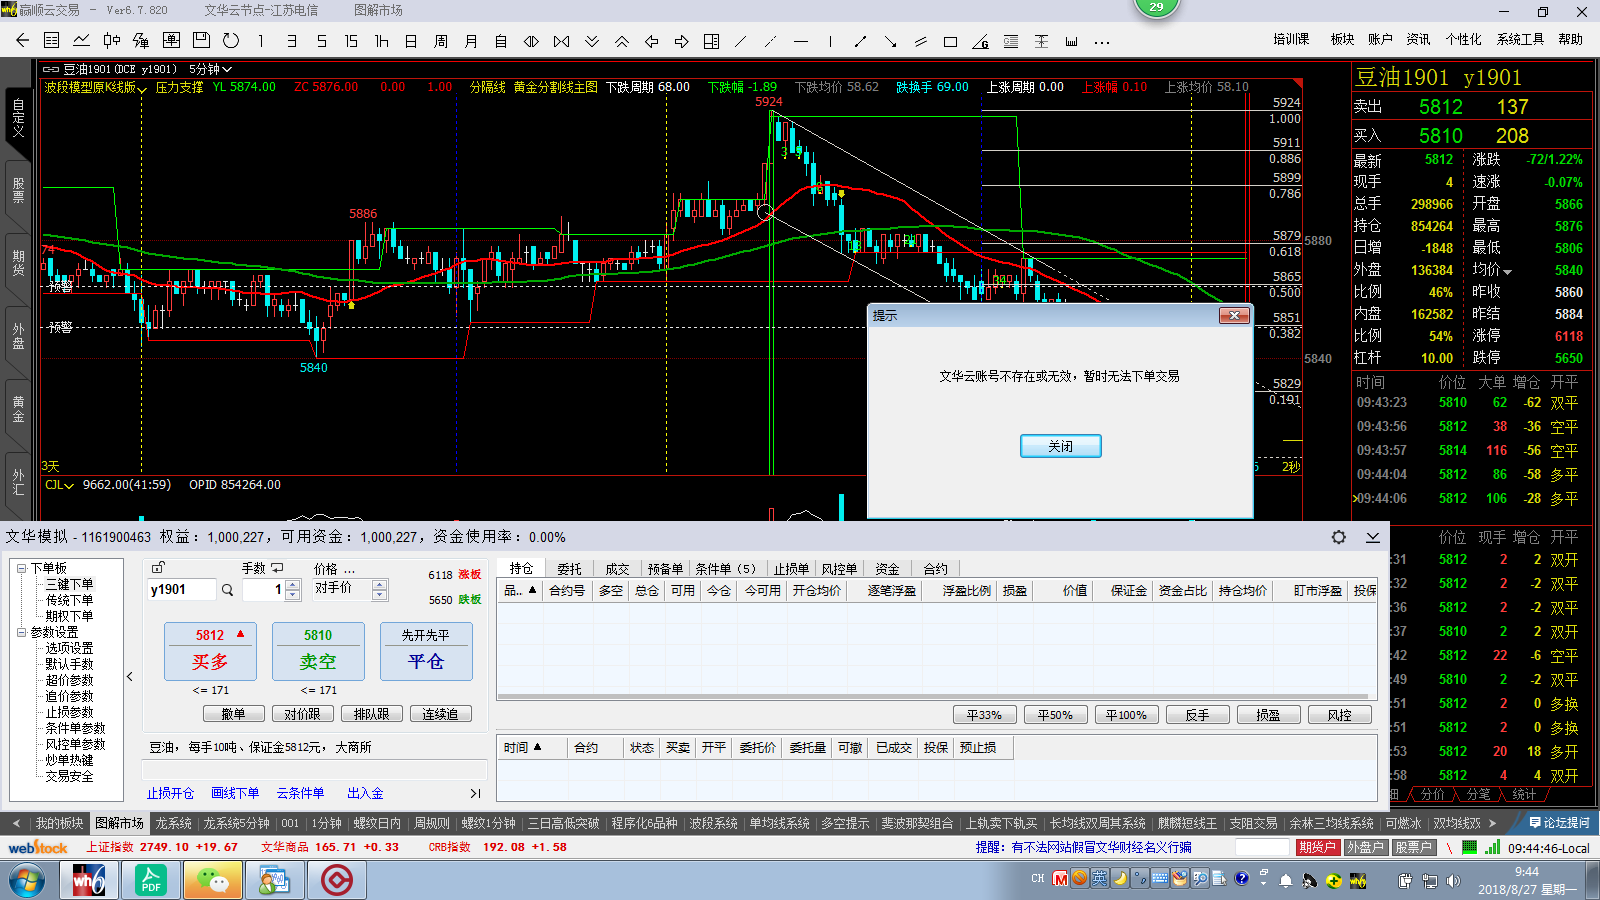Image resolution: width=1600 pixels, height=900 pixels.
Task: Open the quote list view icon
Action: click(52, 41)
